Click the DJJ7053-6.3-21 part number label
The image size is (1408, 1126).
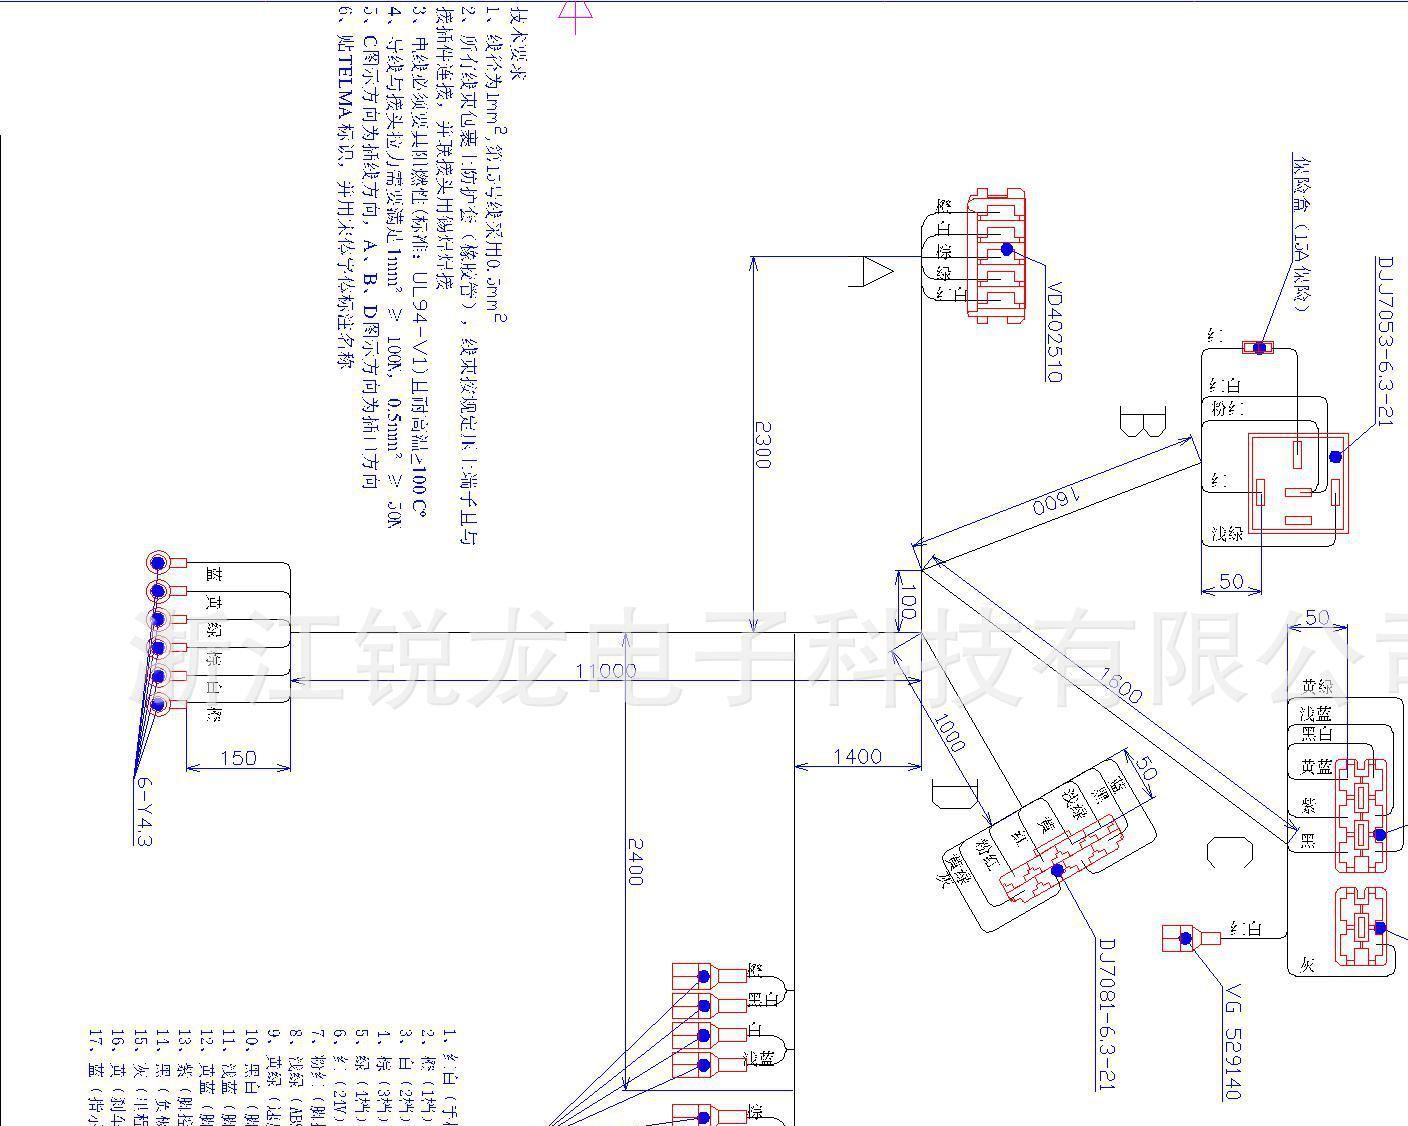coord(1385,341)
